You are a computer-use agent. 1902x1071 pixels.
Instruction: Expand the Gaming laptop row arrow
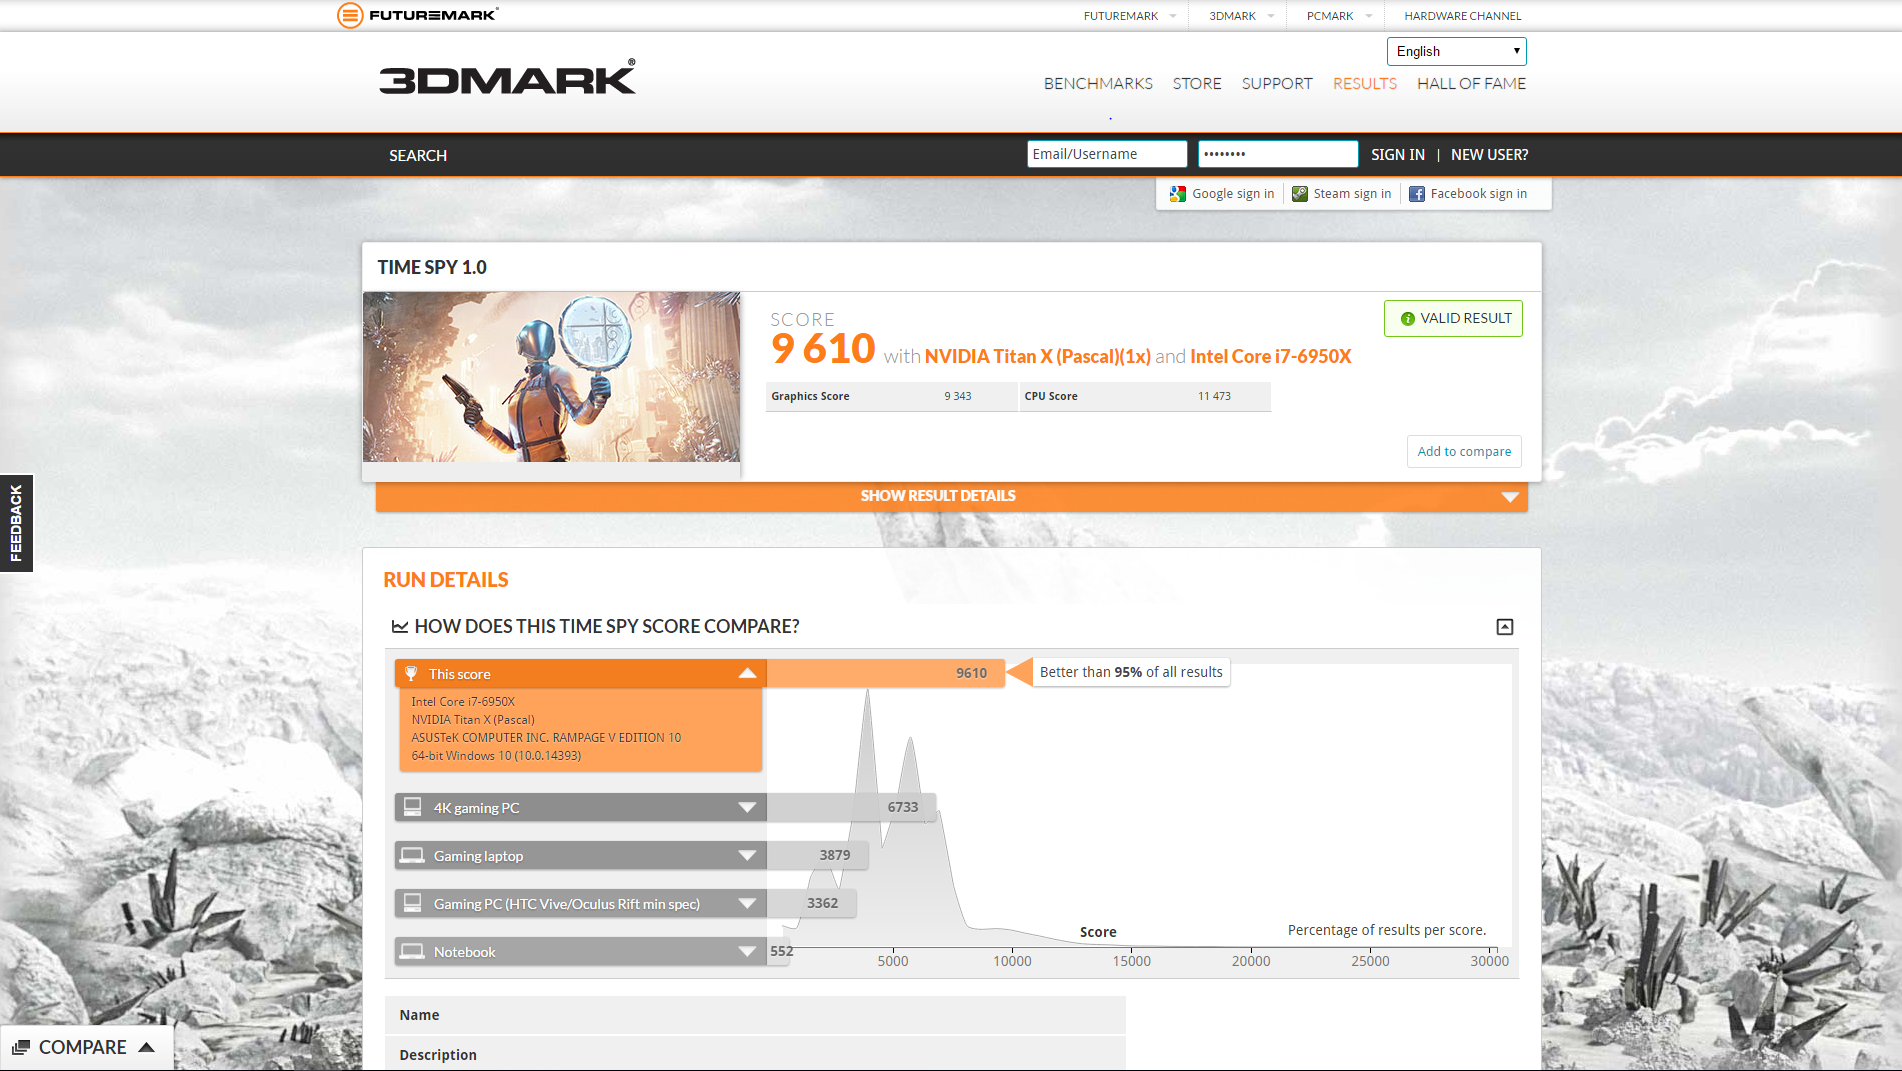pyautogui.click(x=747, y=856)
